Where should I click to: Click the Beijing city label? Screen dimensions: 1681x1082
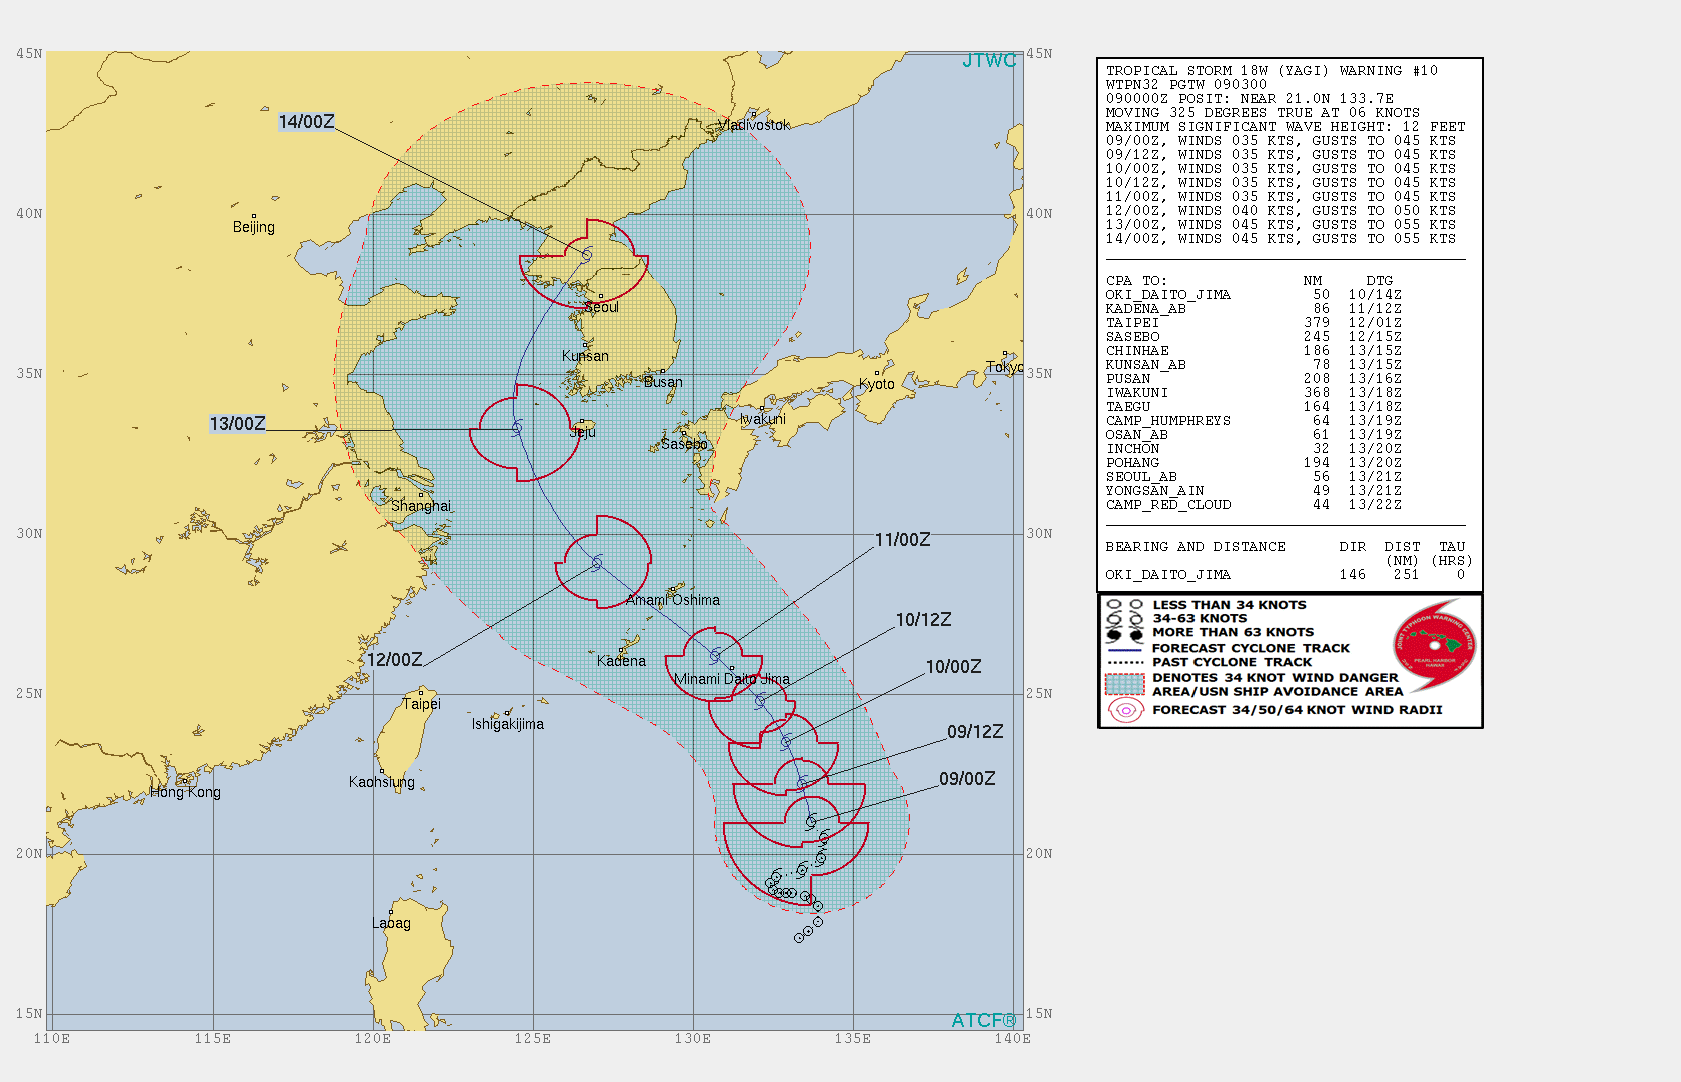[254, 227]
